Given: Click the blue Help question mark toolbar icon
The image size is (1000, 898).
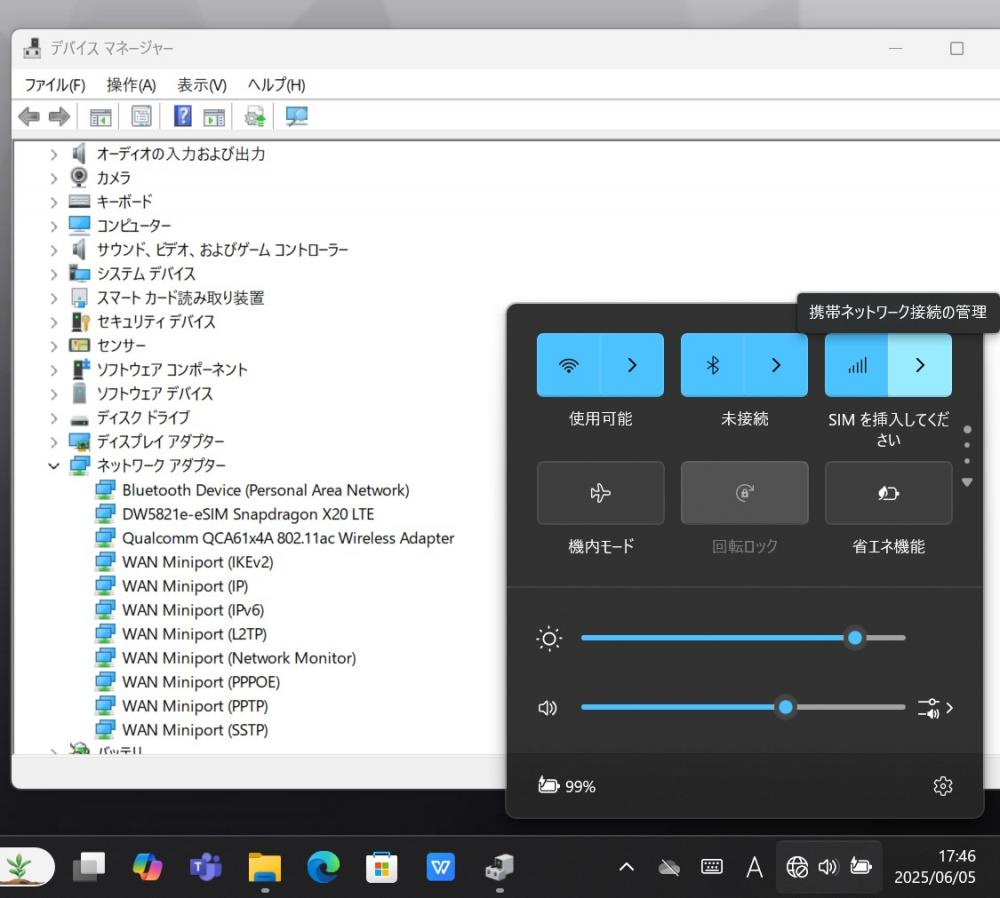Looking at the screenshot, I should 182,116.
